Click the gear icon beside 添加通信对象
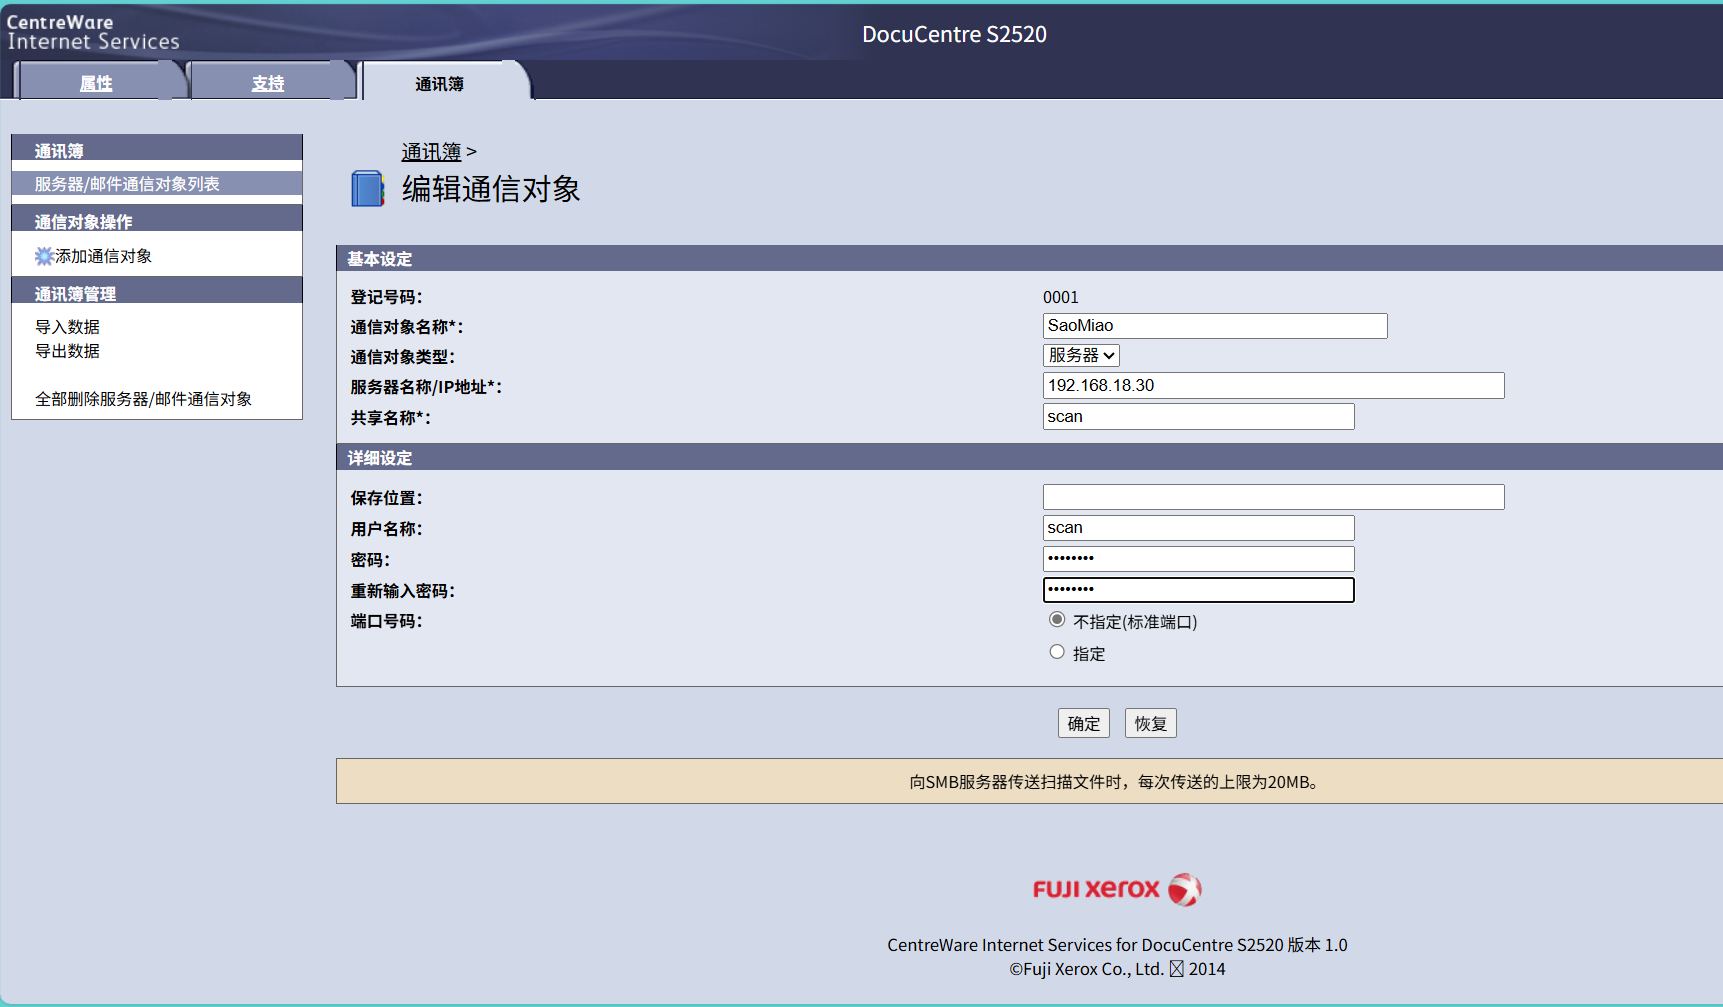The image size is (1723, 1007). tap(44, 256)
